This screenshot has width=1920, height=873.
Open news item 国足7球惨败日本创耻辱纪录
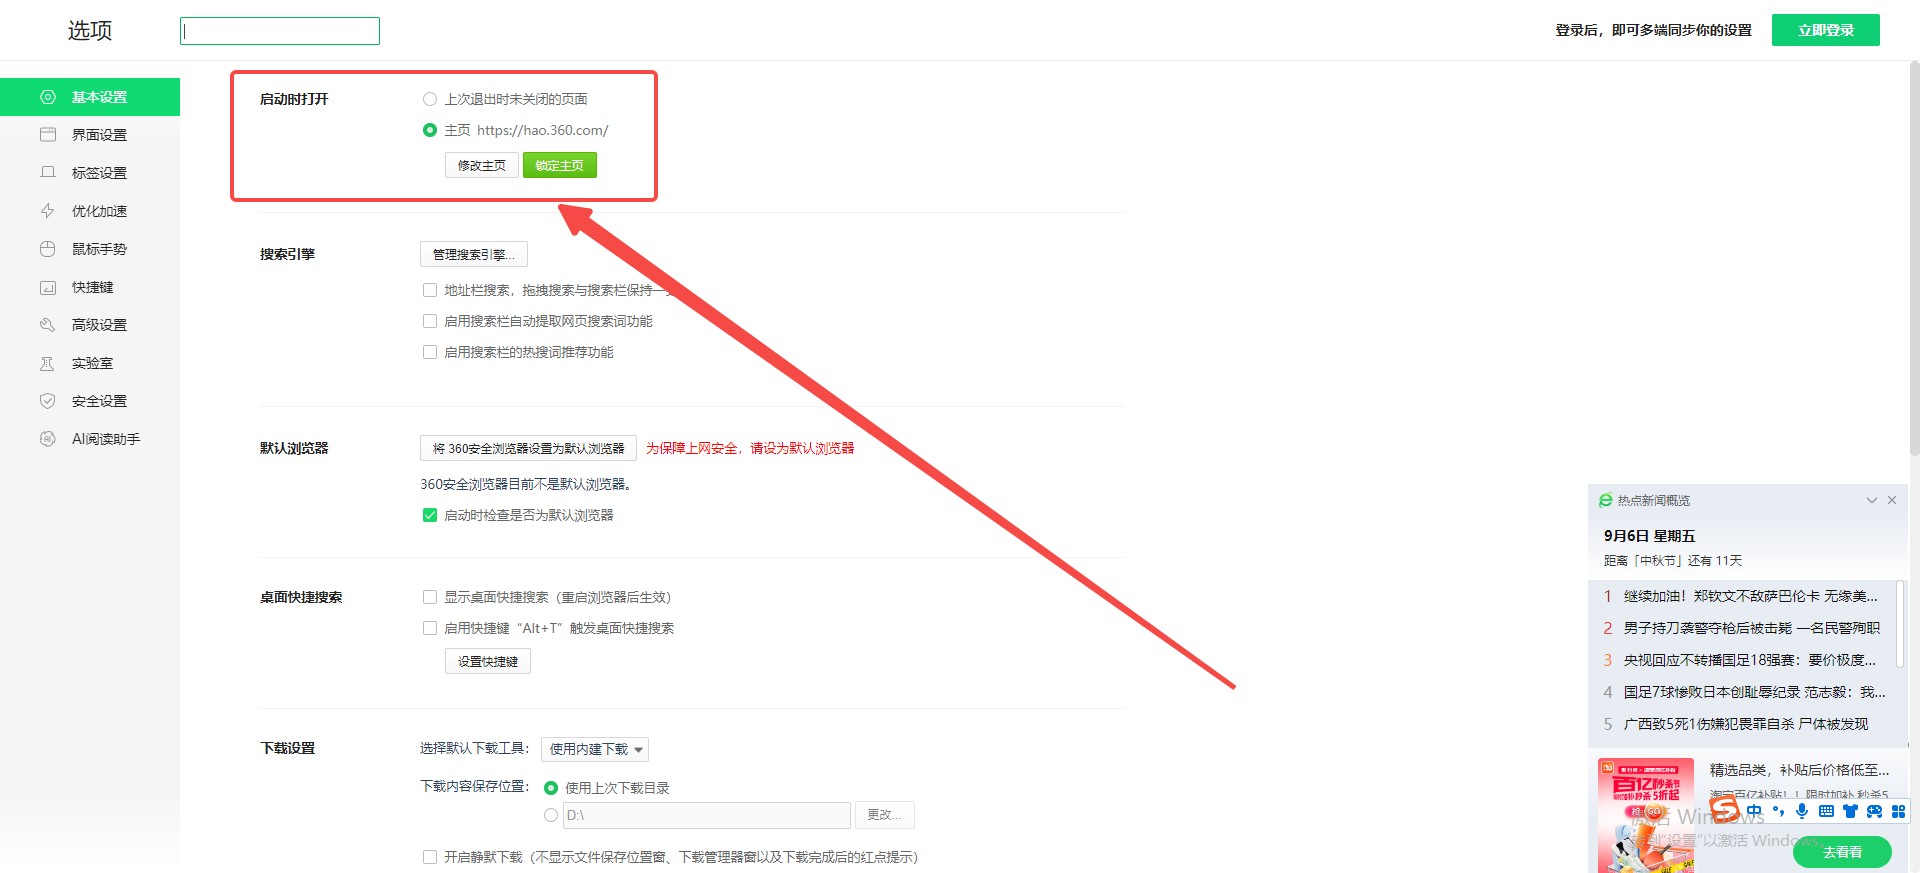point(1755,692)
